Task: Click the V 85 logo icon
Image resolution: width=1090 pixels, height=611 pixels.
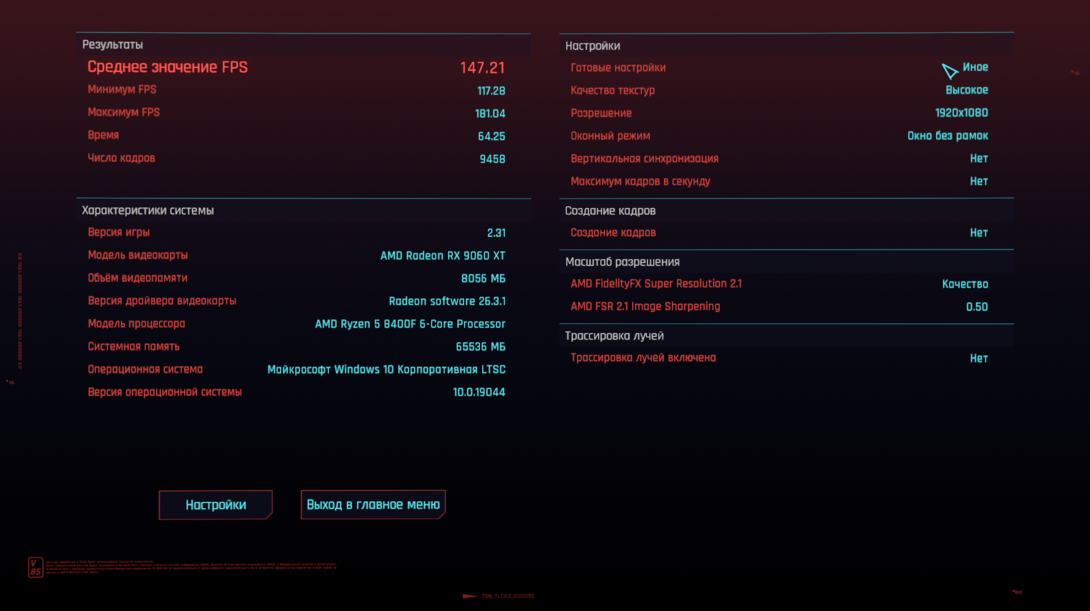Action: [x=35, y=567]
